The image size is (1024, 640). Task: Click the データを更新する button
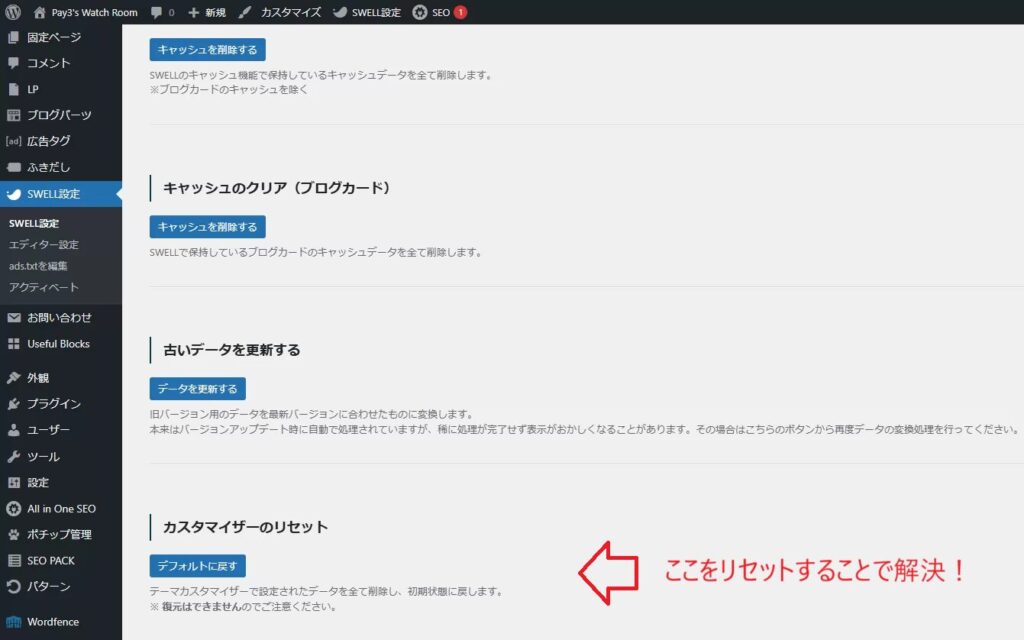[x=198, y=389]
